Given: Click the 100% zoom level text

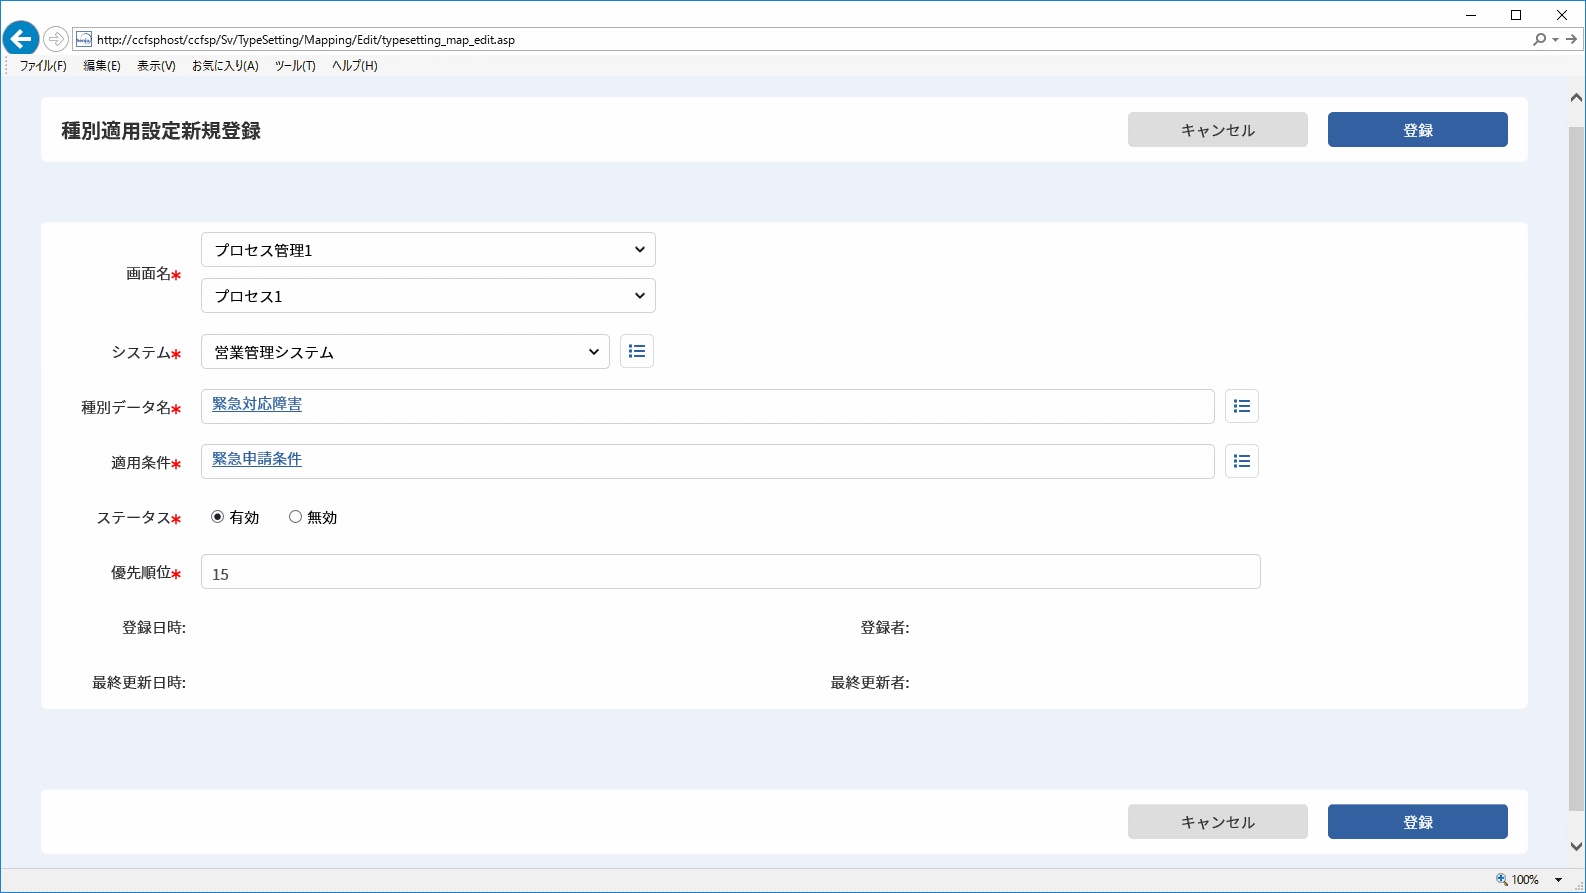Looking at the screenshot, I should [1525, 880].
